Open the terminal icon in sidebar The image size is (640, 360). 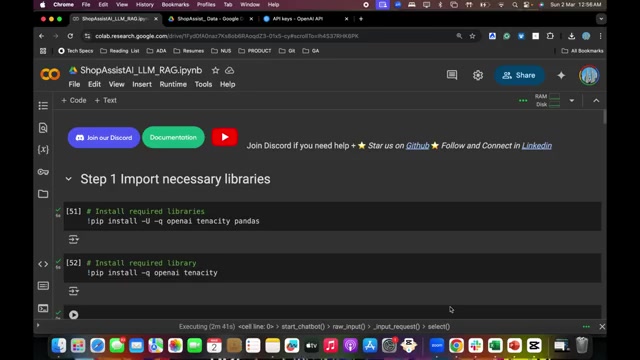43,308
